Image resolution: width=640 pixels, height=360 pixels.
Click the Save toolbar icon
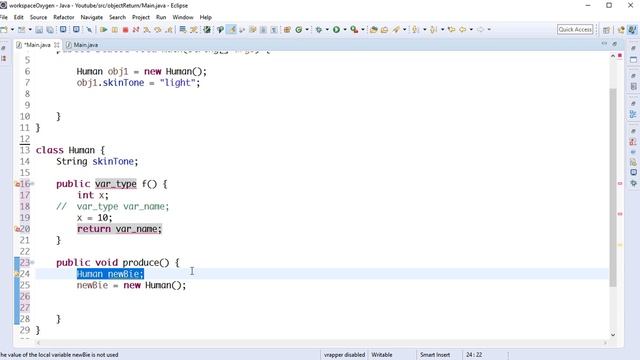pos(39,29)
